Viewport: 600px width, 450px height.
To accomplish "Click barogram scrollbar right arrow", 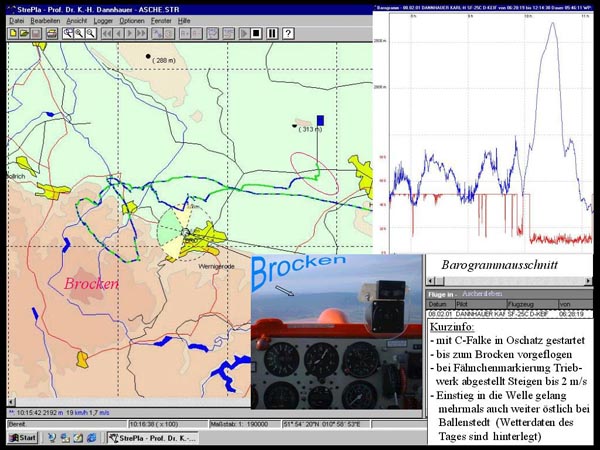I will pos(589,281).
